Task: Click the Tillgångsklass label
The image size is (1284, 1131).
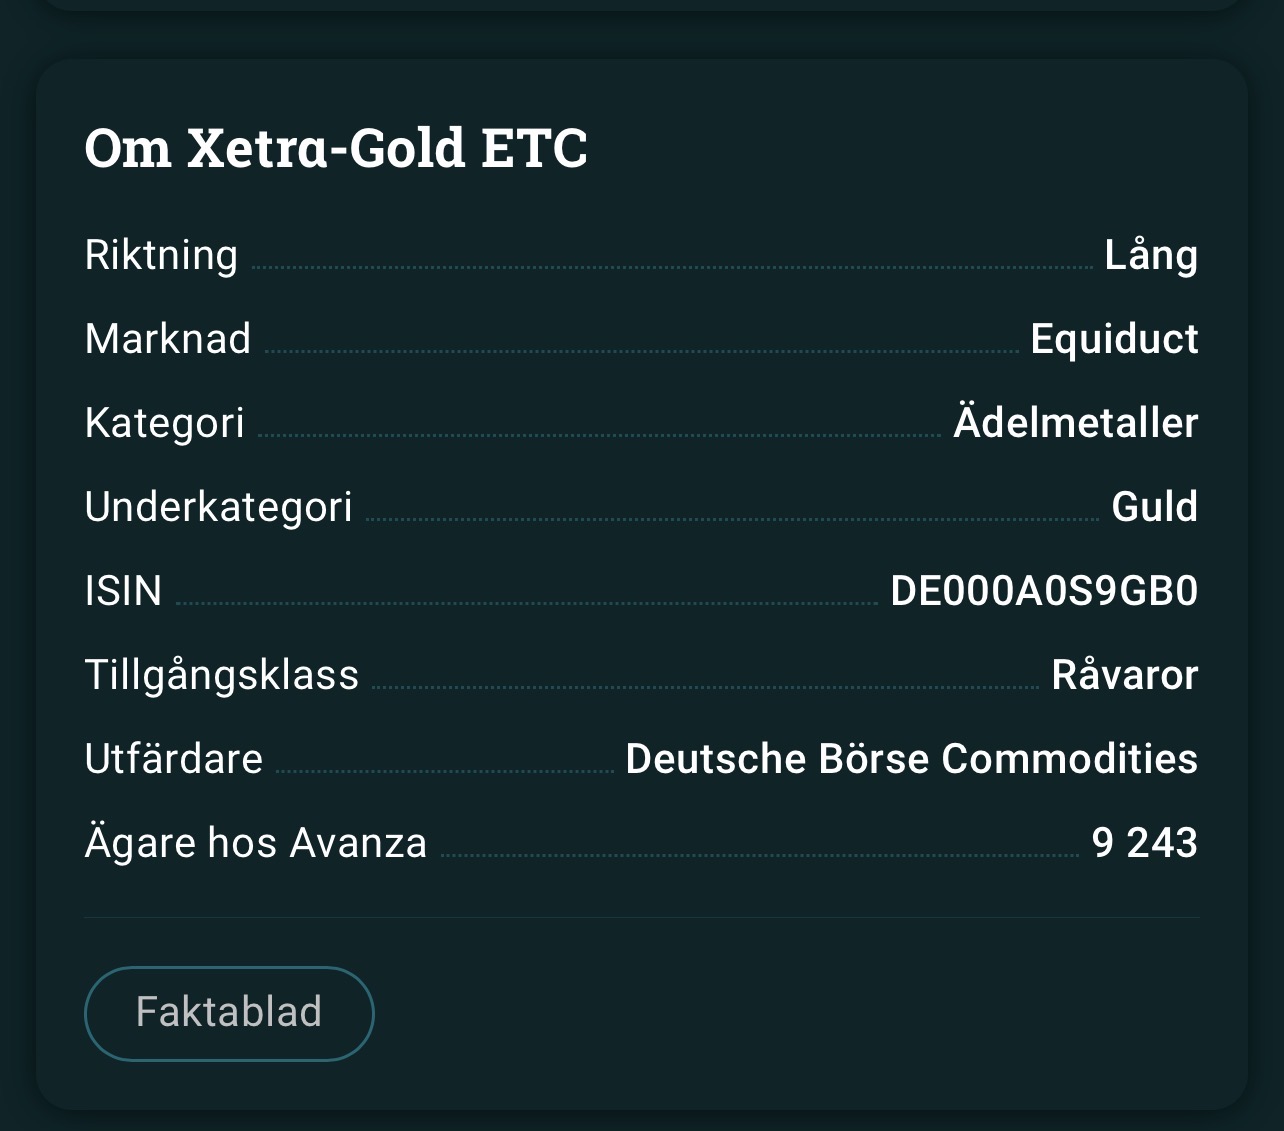Action: [x=221, y=675]
